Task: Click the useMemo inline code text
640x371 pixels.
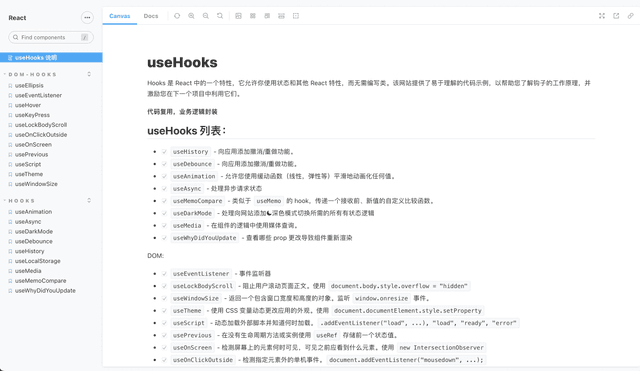Action: (268, 201)
